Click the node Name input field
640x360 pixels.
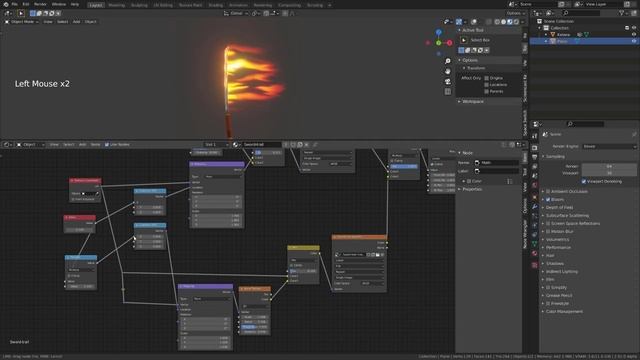pos(497,163)
